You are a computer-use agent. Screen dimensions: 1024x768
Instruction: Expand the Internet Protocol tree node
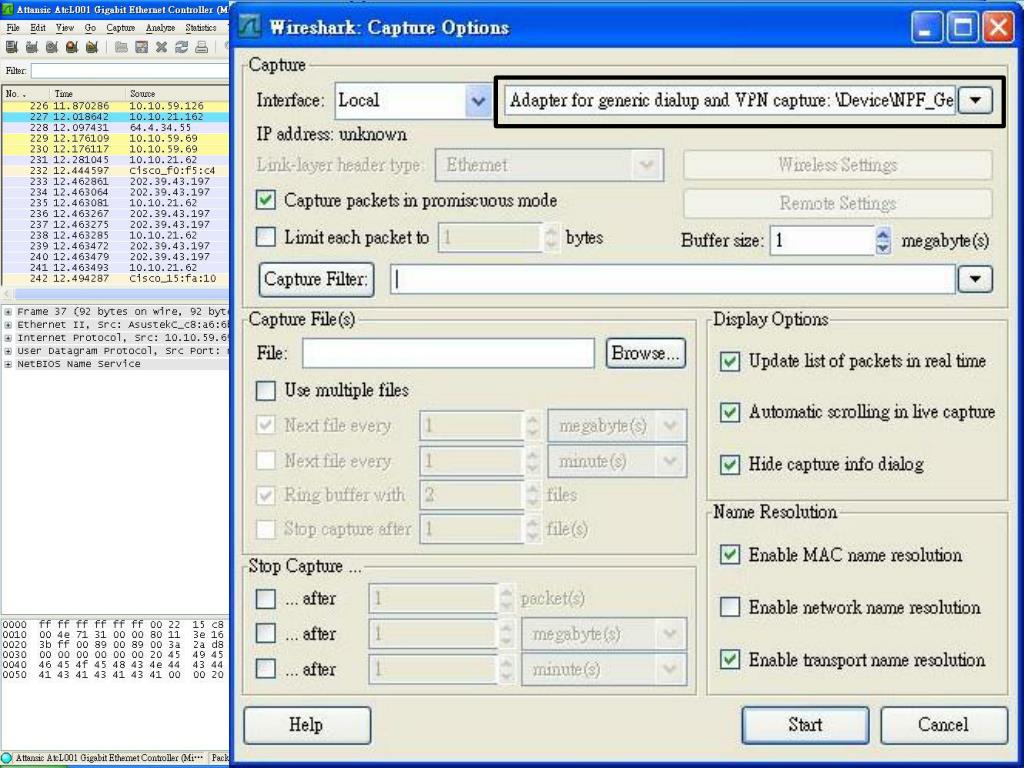click(8, 338)
